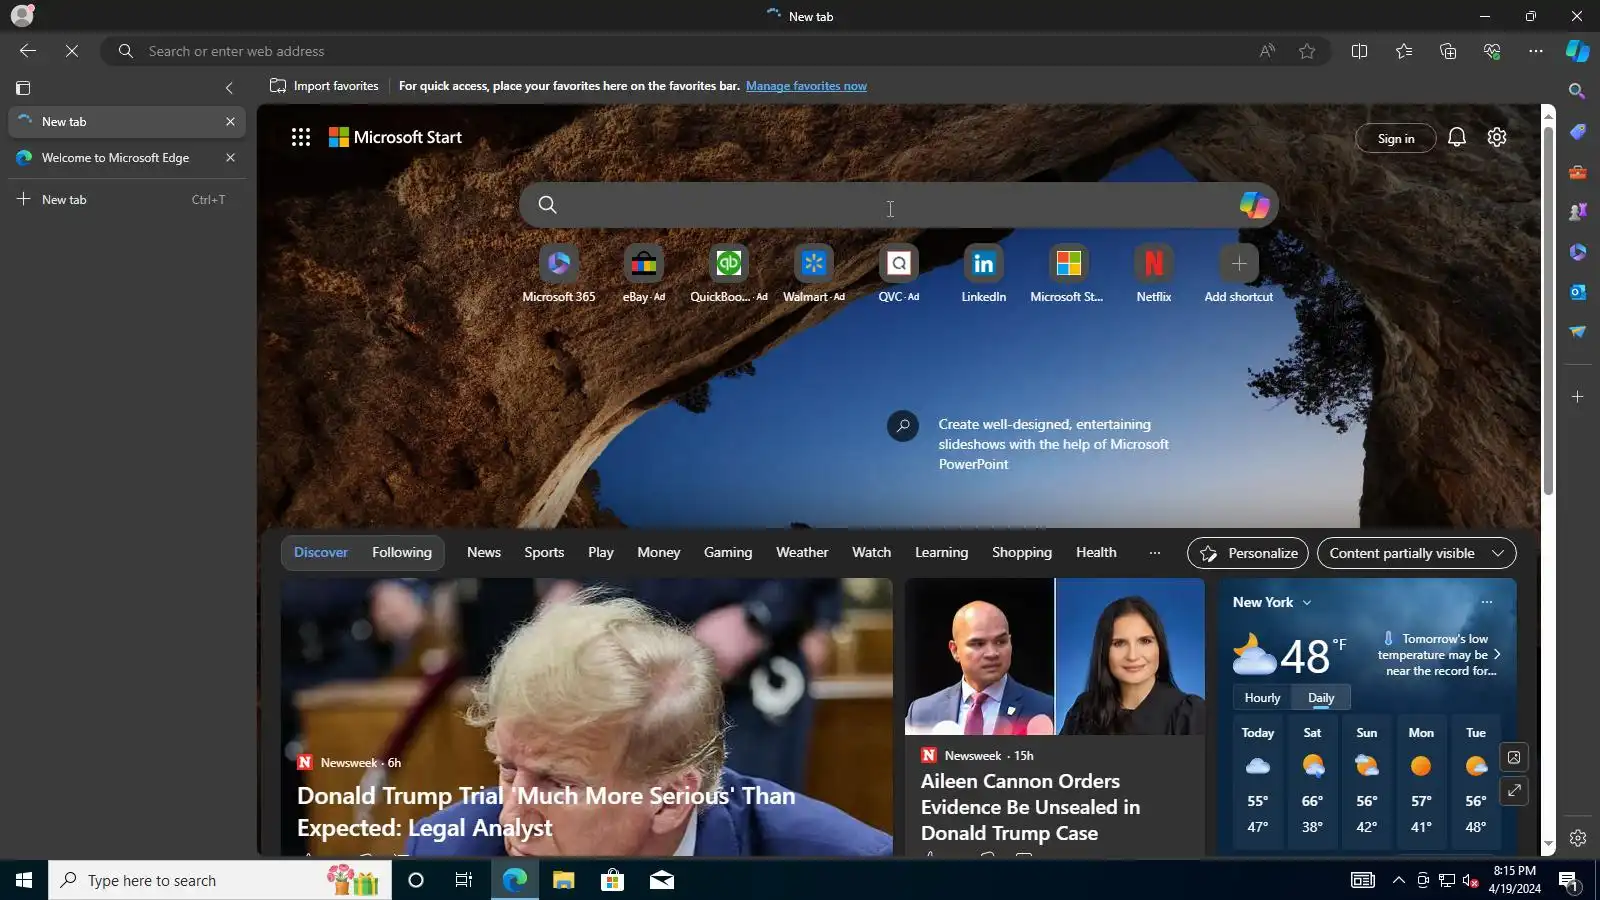1600x900 pixels.
Task: Open the Donald Trump Trial headline article
Action: [546, 811]
